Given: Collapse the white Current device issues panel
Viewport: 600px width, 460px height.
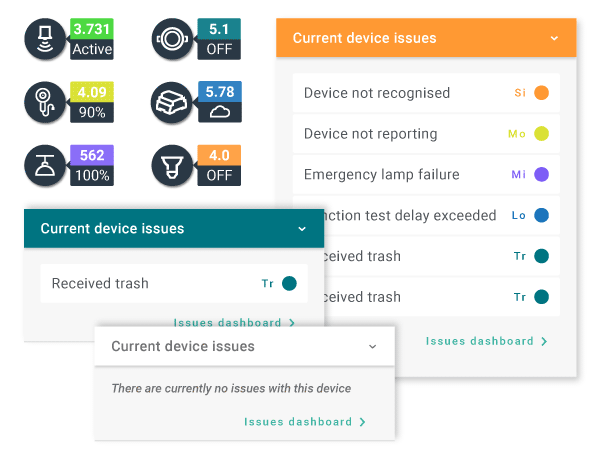Looking at the screenshot, I should coord(372,347).
